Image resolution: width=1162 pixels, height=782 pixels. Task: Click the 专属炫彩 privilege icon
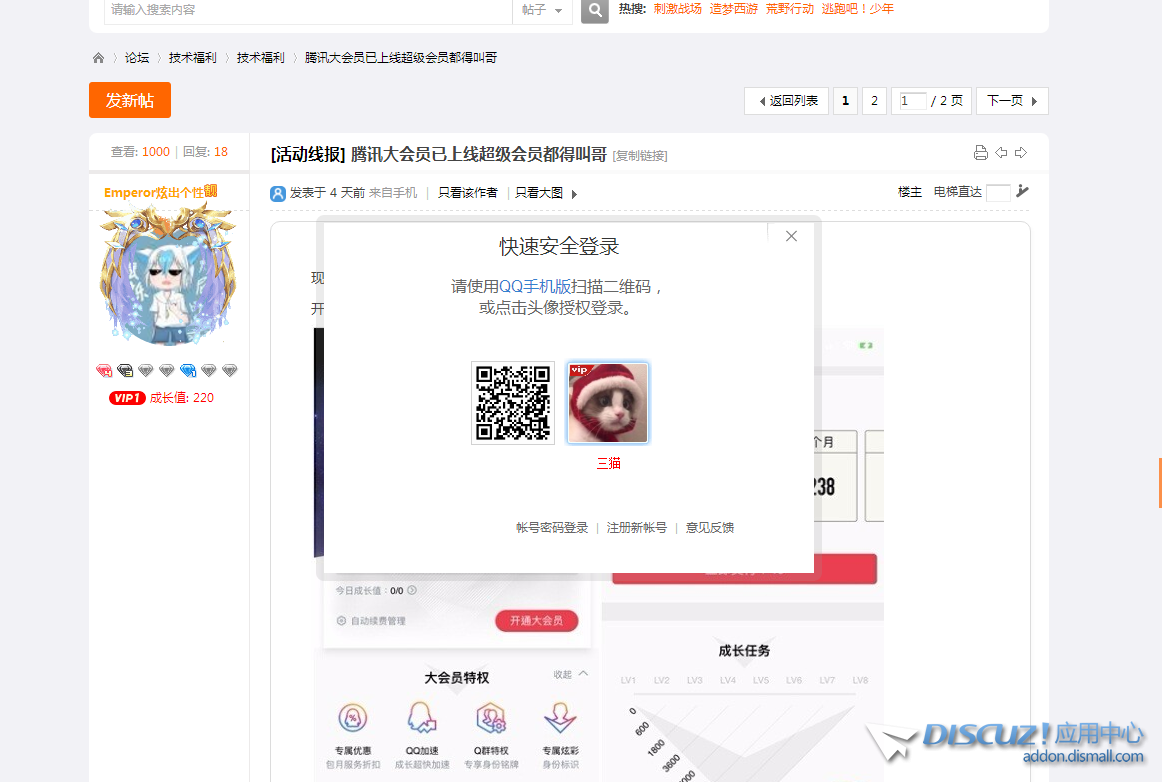[560, 718]
